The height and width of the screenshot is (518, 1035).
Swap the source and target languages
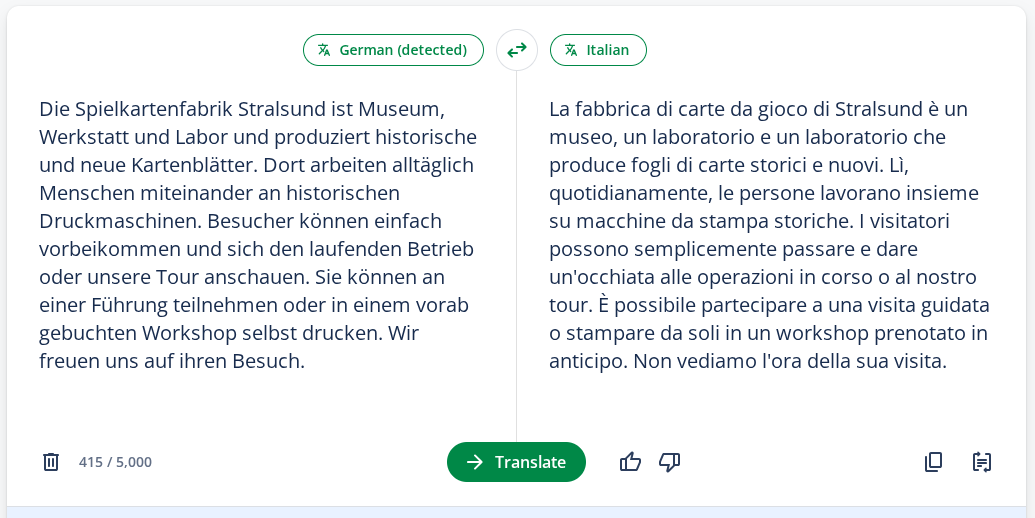pyautogui.click(x=517, y=50)
